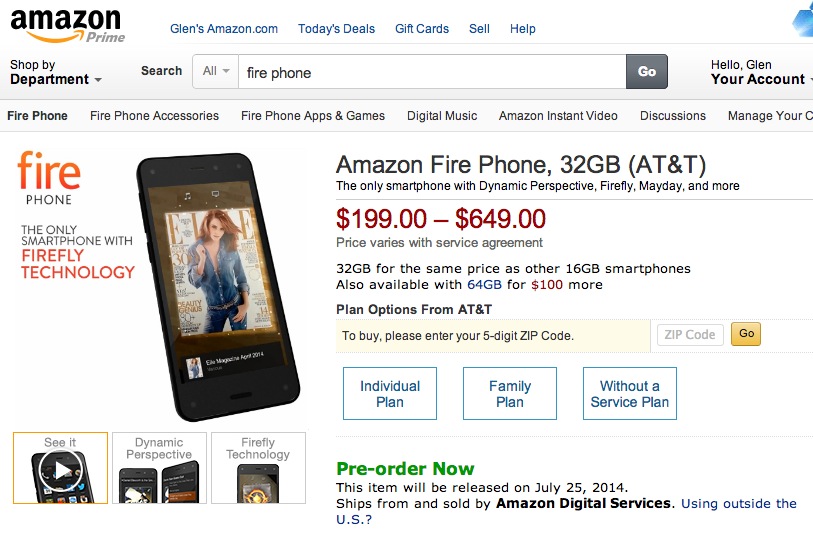Open the Dynamic Perspective thumbnail
The height and width of the screenshot is (543, 813).
(x=159, y=468)
